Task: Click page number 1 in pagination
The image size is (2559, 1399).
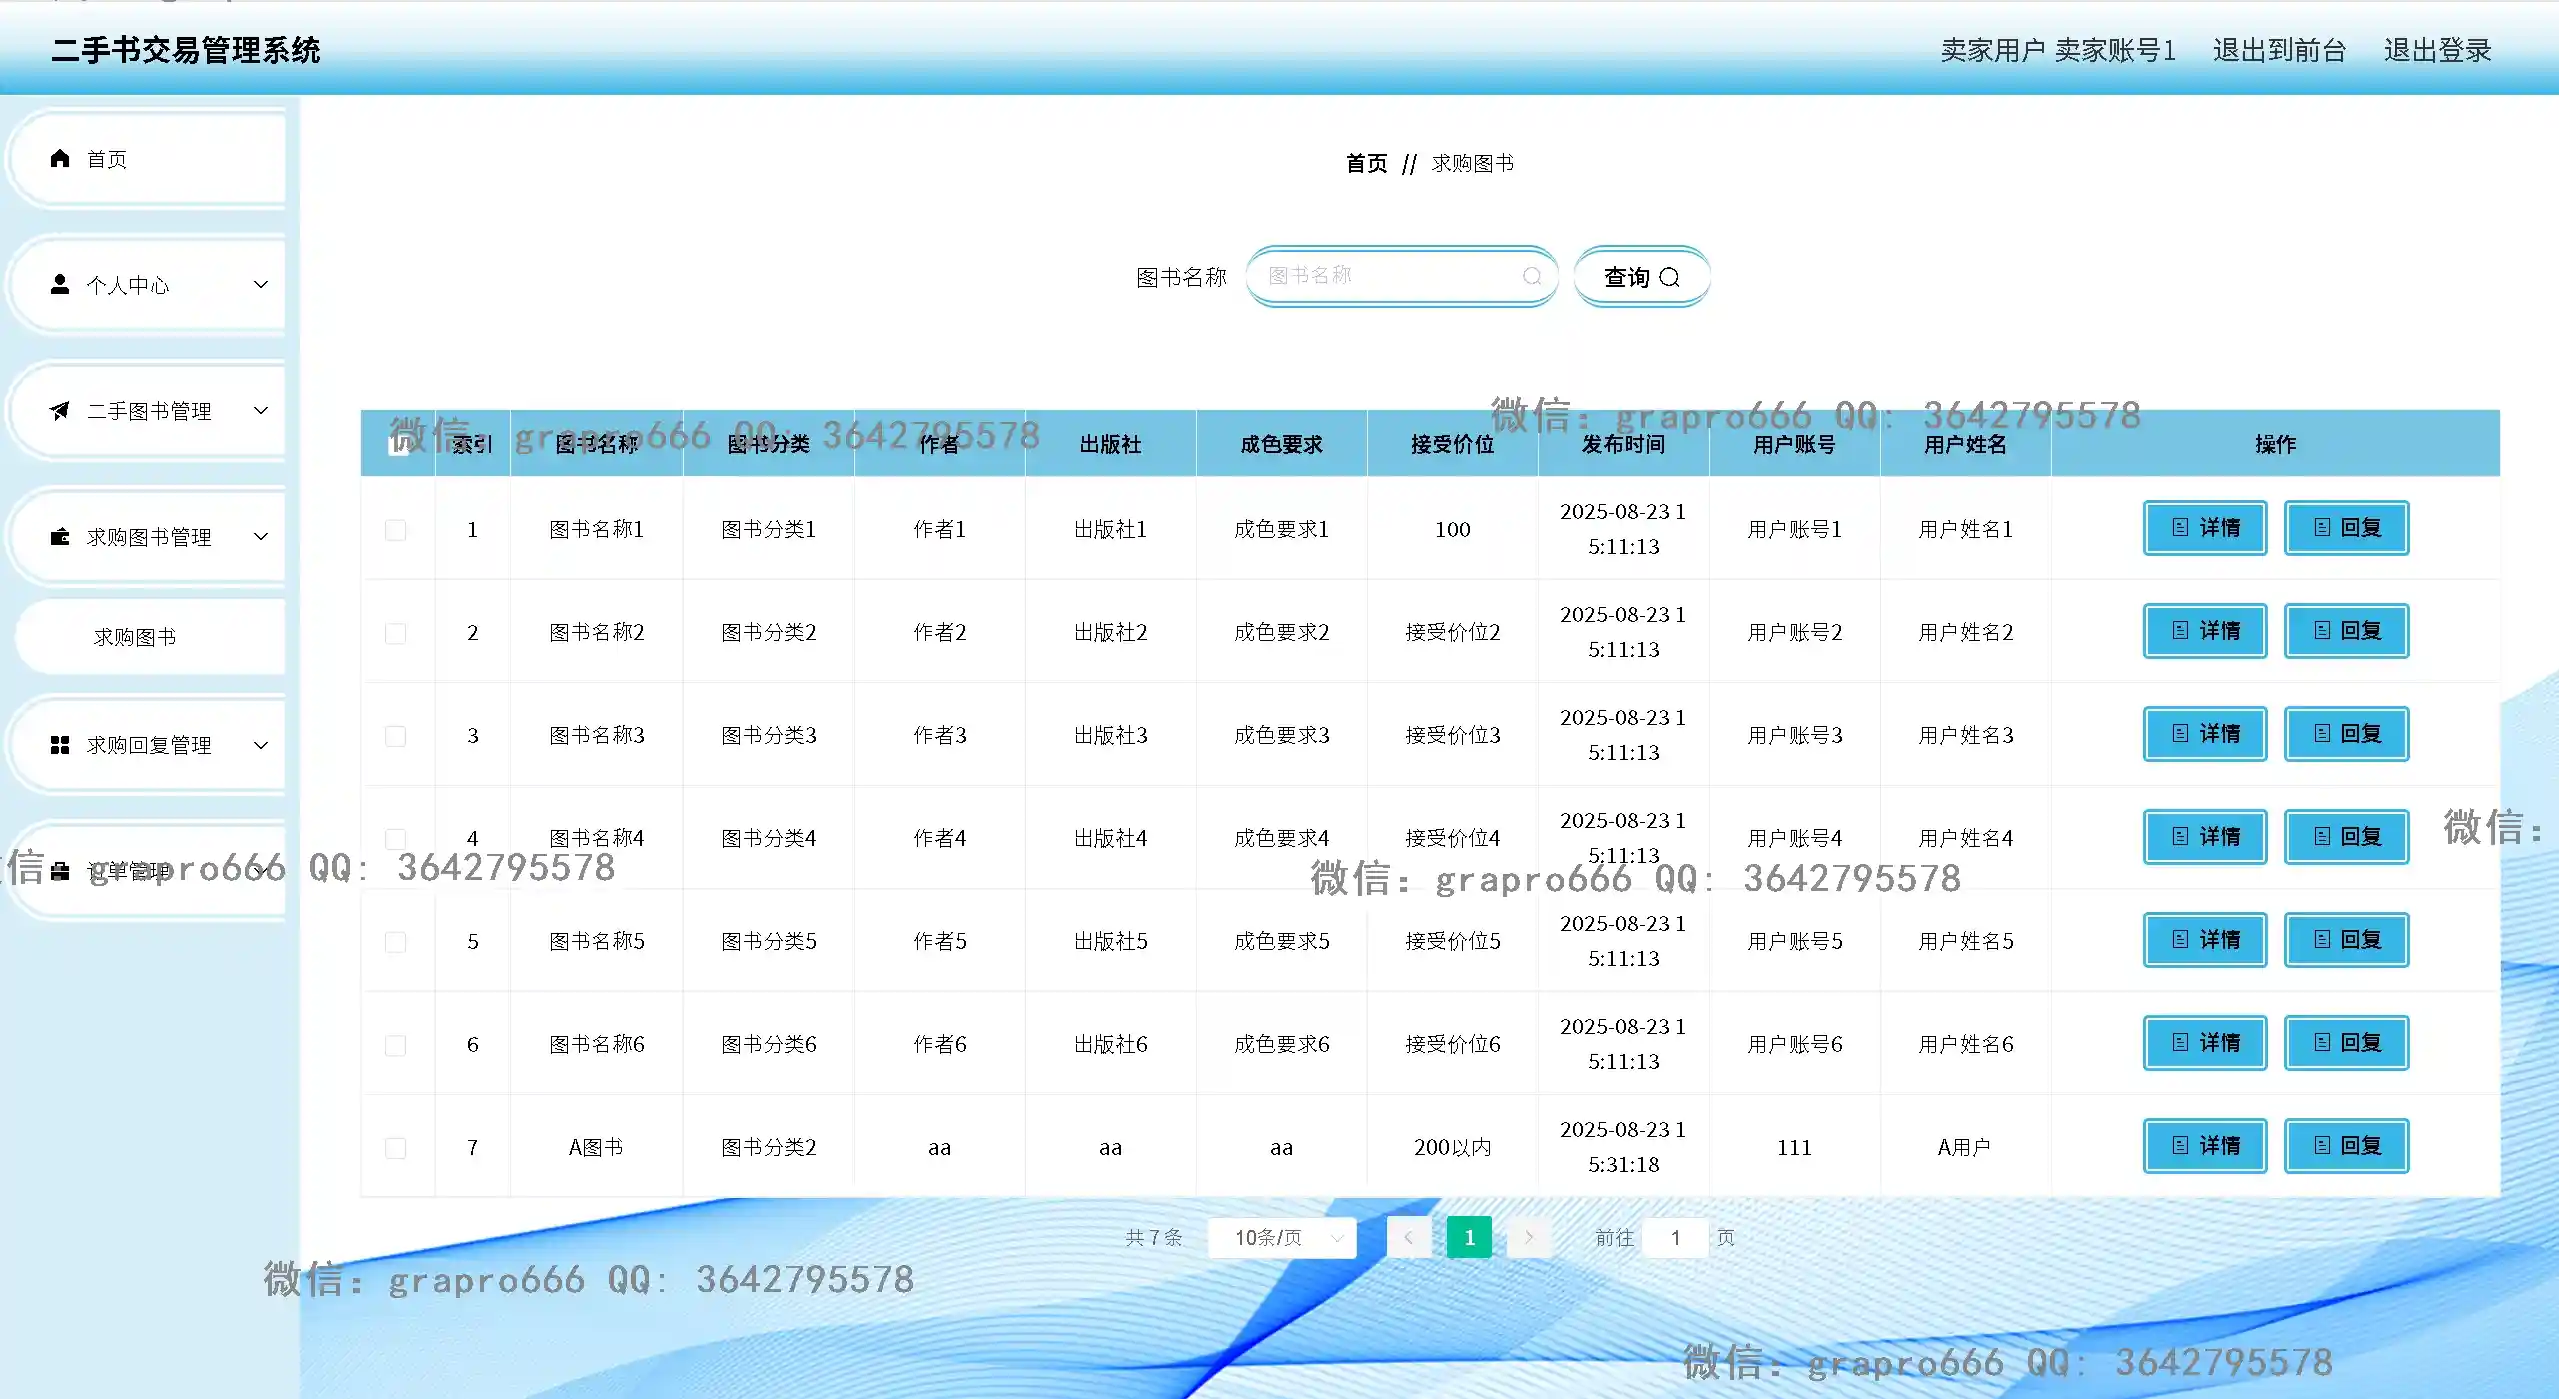Action: (x=1468, y=1238)
